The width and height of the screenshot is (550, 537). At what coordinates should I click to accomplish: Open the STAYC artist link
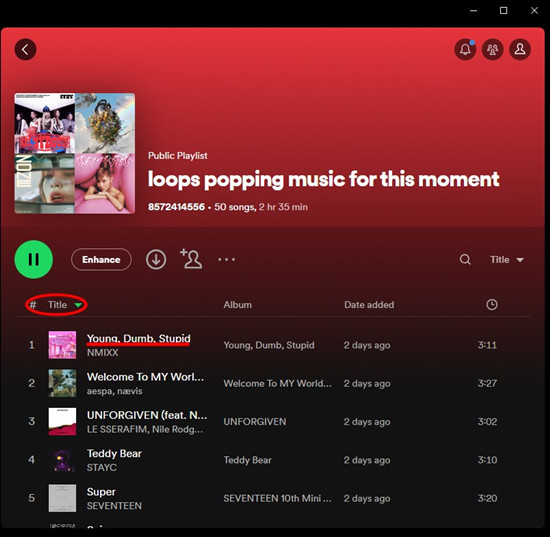coord(102,467)
